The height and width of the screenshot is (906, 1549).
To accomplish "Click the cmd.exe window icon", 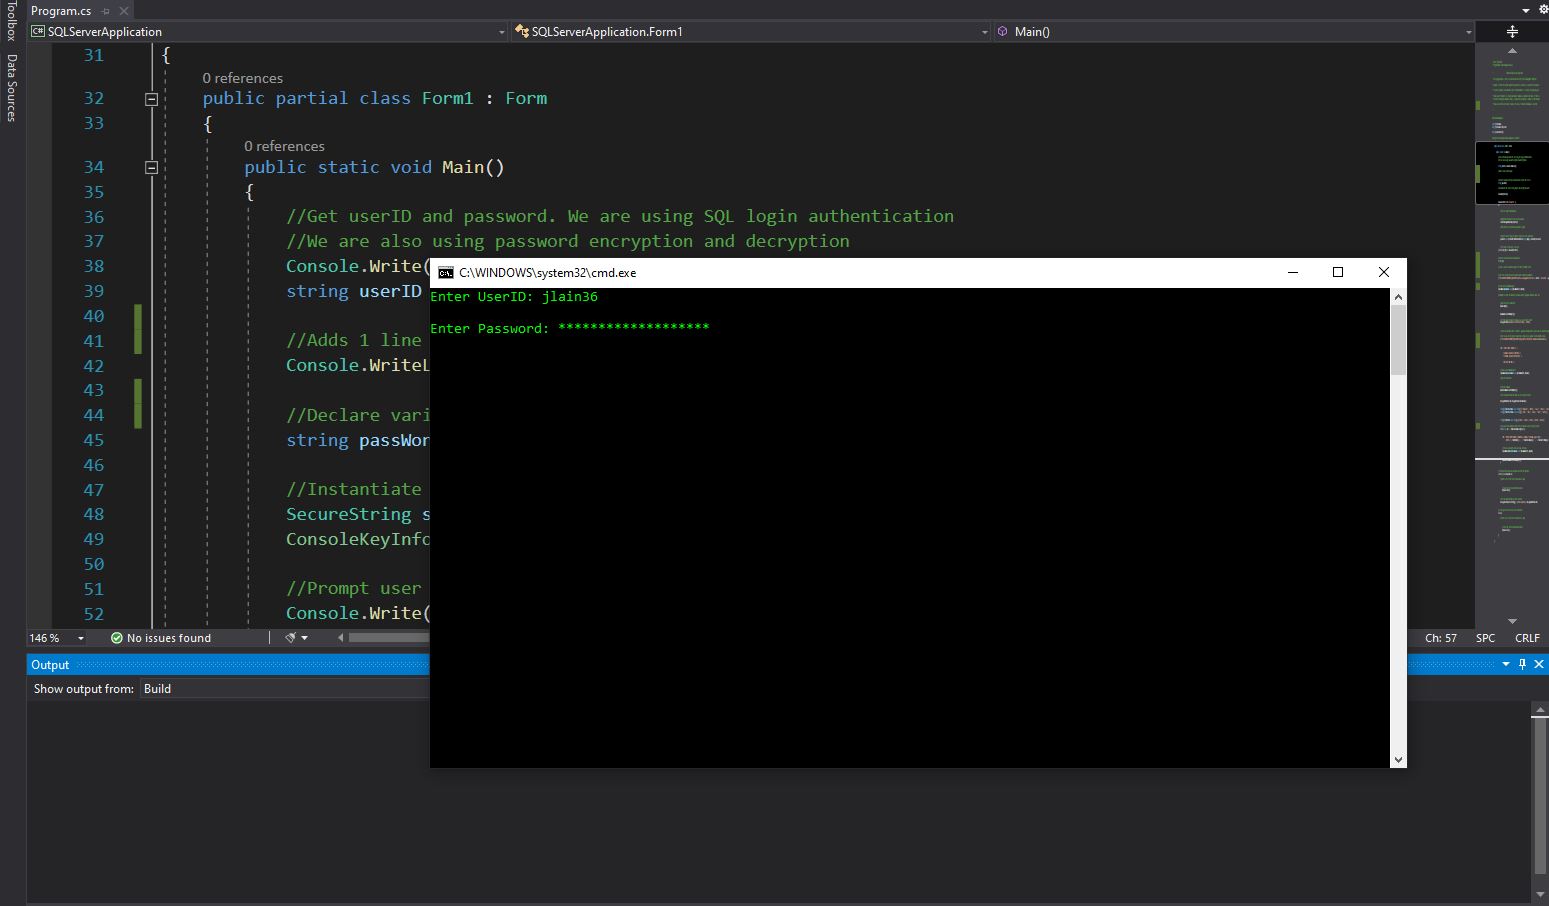I will point(446,273).
